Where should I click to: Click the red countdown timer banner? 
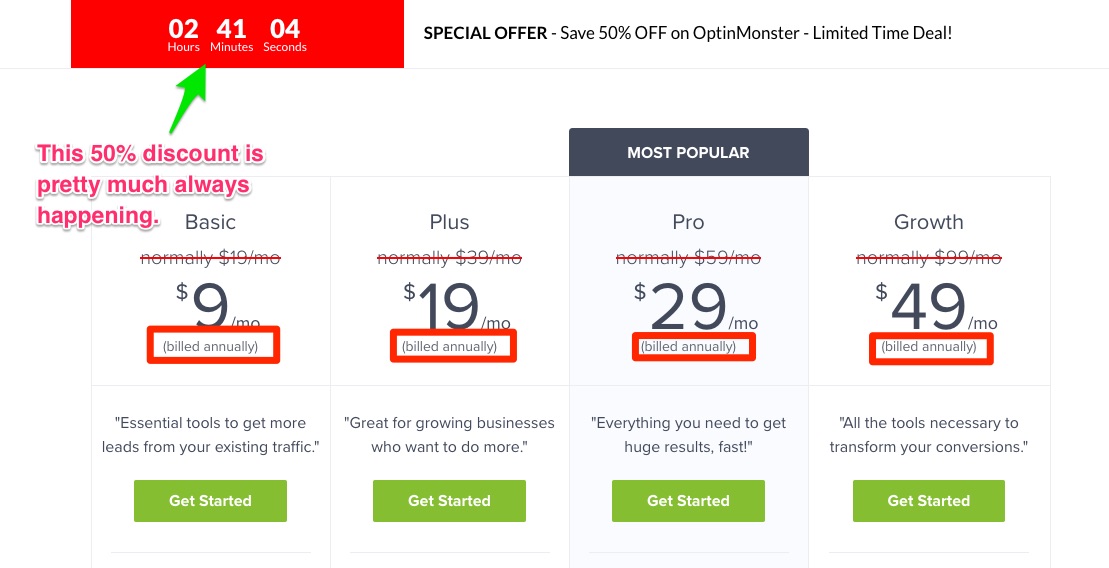(238, 34)
